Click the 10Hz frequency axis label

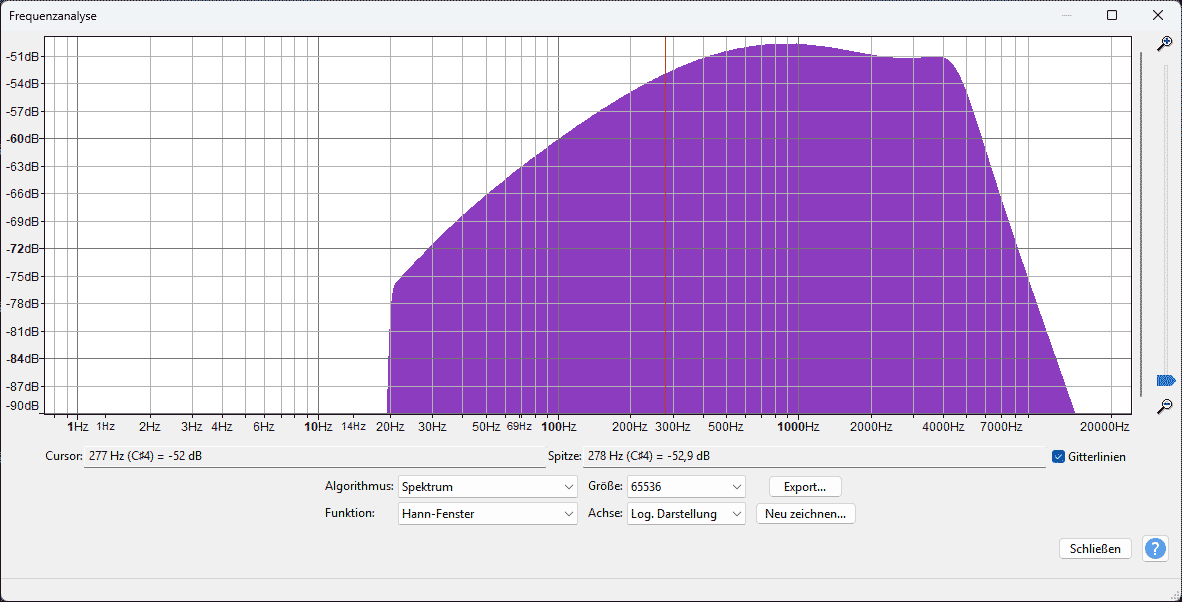click(x=318, y=427)
